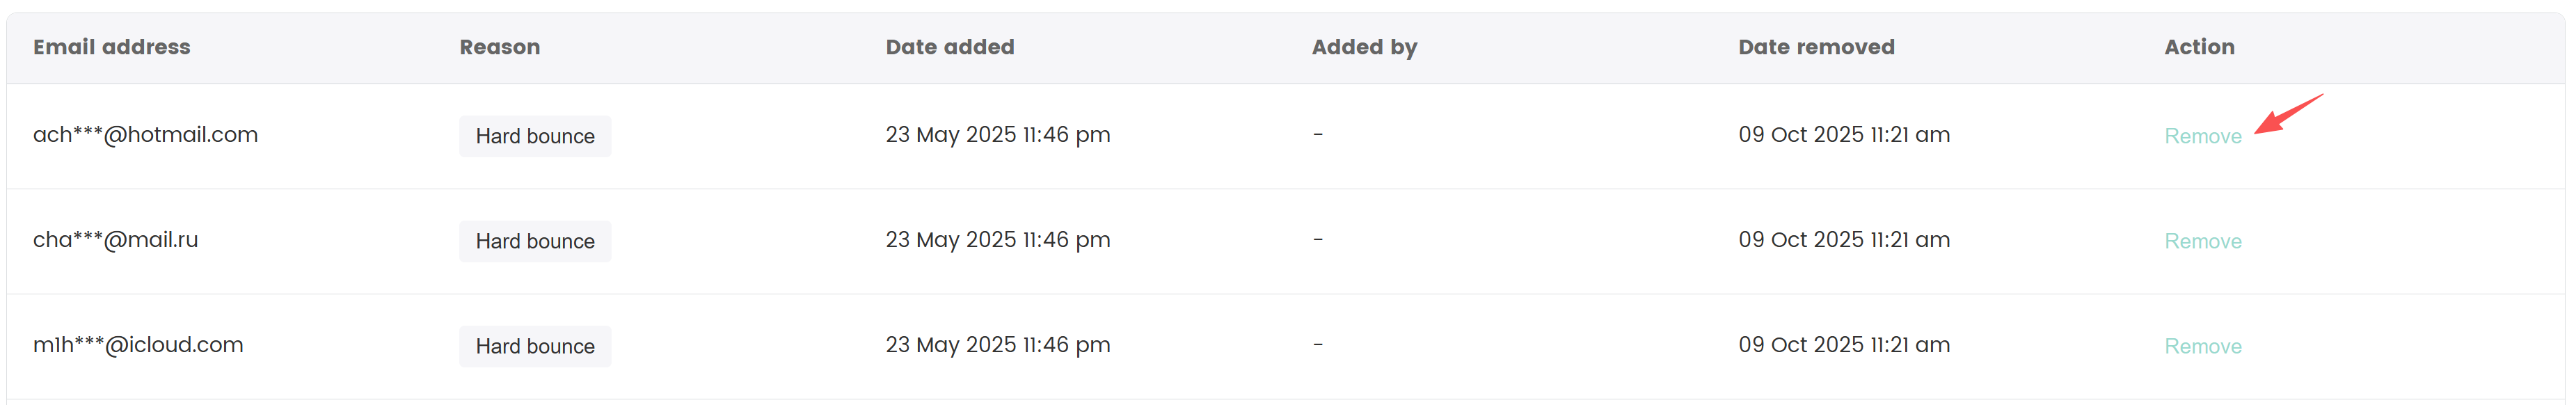Image resolution: width=2576 pixels, height=405 pixels.
Task: Click Hard bounce badge in icloud.com row
Action: coord(535,346)
